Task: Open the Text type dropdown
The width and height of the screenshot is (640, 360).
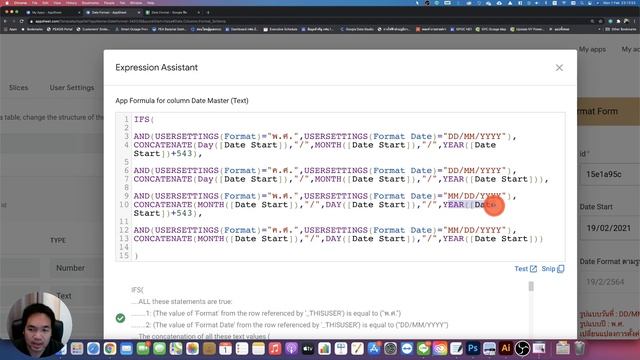Action: coord(77,295)
